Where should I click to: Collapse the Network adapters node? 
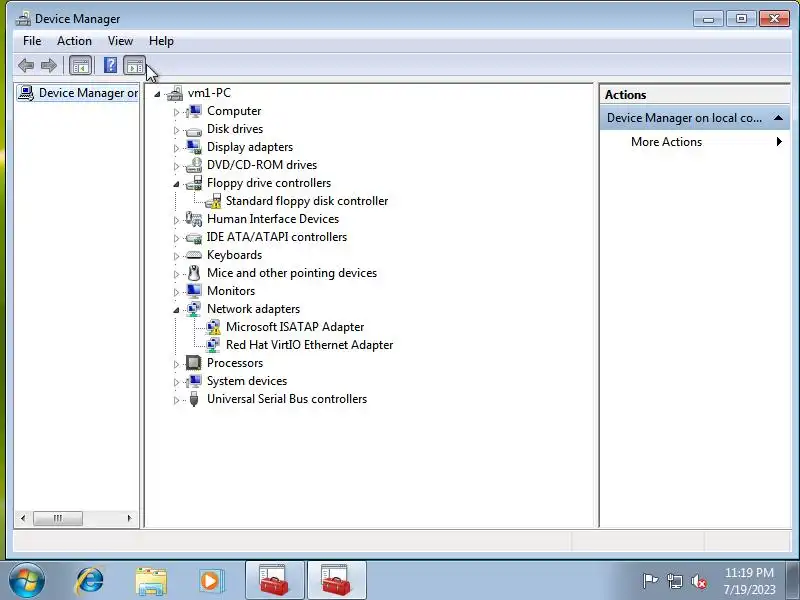click(x=176, y=310)
